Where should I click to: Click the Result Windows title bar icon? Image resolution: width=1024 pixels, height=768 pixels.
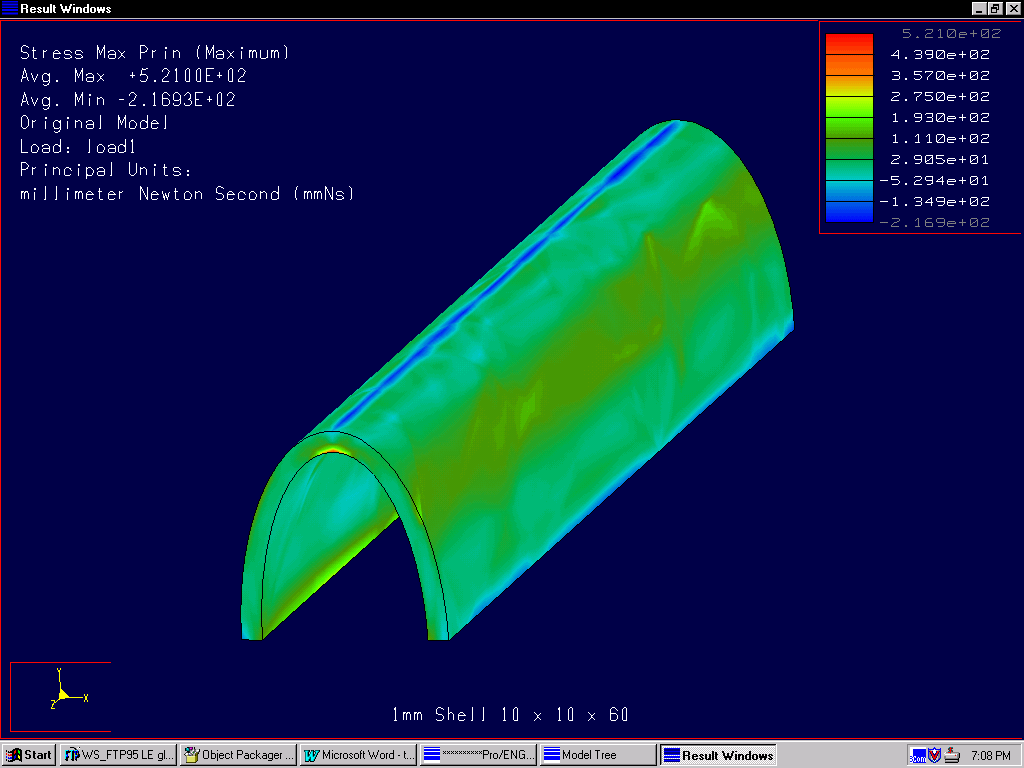tap(10, 9)
